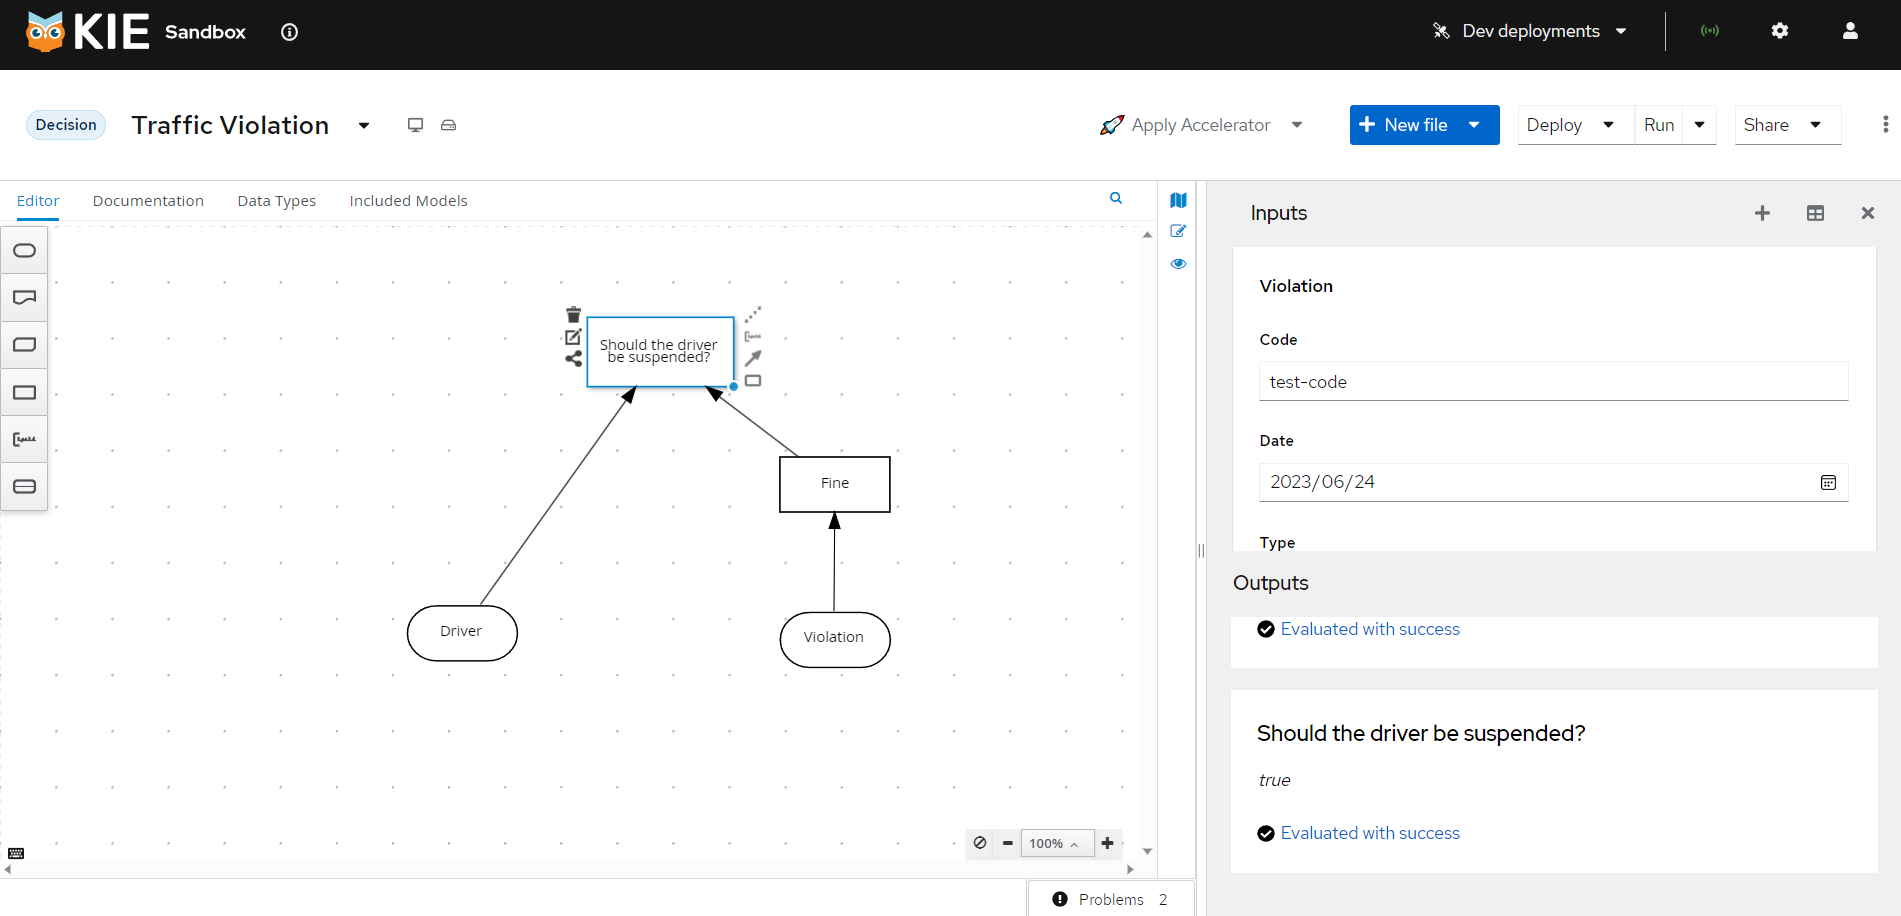
Task: Select the Decision node palette tool
Action: [x=24, y=392]
